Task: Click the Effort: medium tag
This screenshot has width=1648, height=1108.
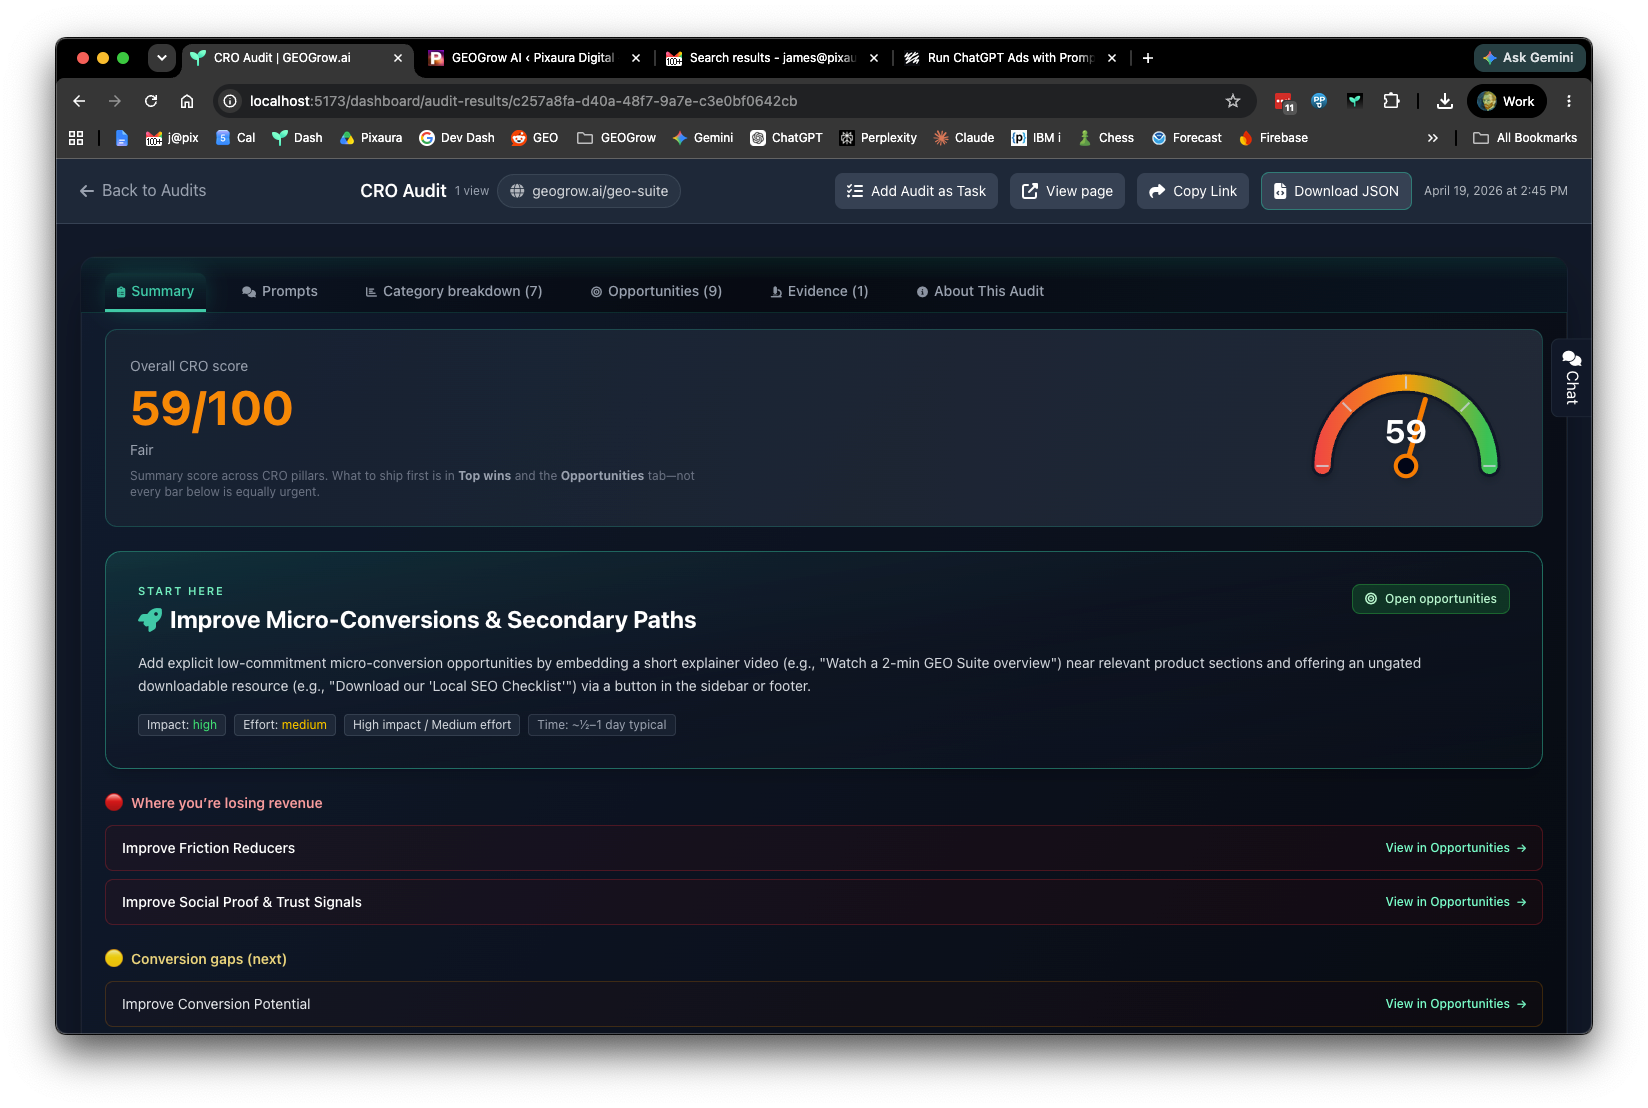Action: [x=285, y=725]
